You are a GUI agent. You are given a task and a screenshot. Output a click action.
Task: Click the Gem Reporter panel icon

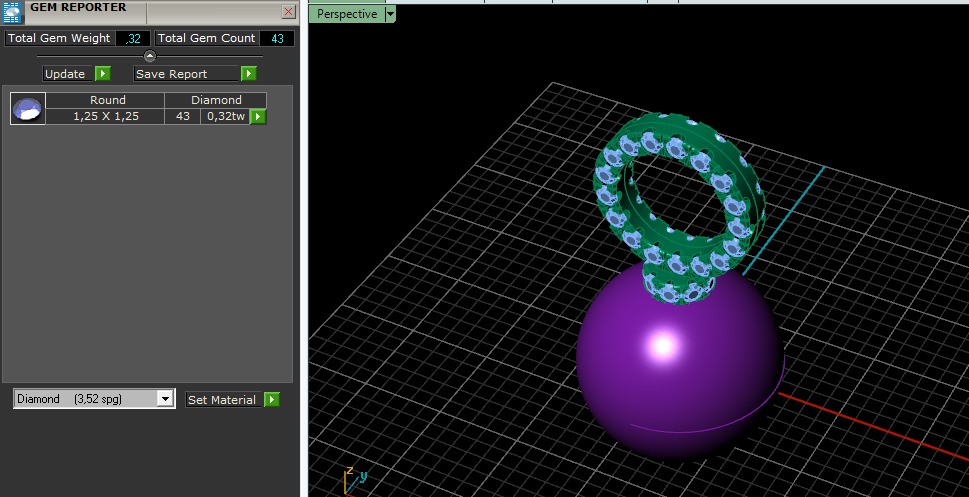pyautogui.click(x=12, y=11)
